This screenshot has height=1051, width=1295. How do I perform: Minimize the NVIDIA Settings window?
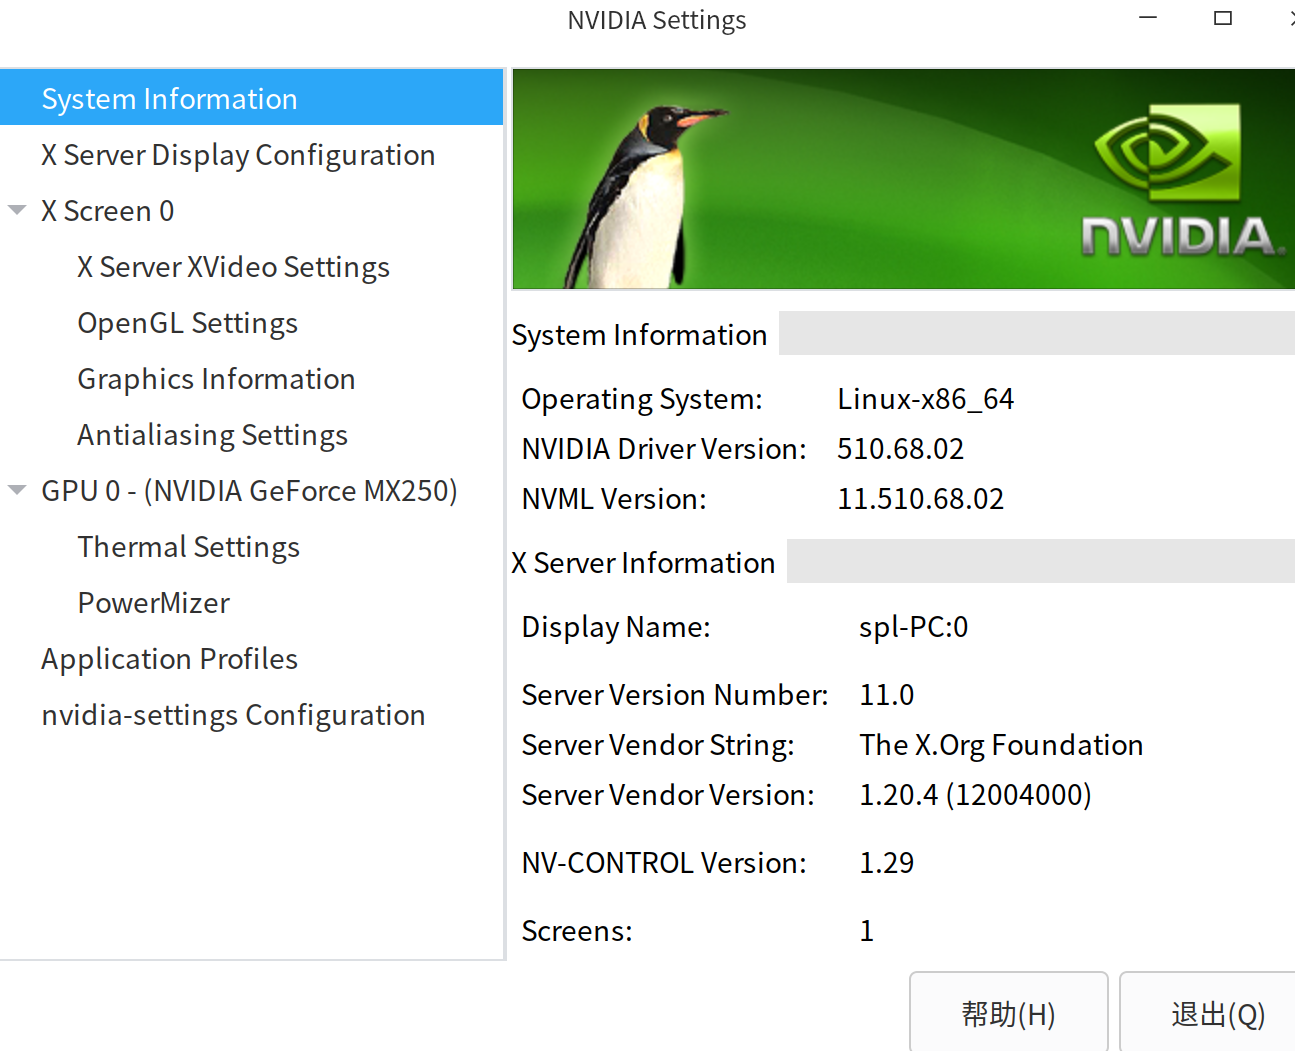point(1148,18)
